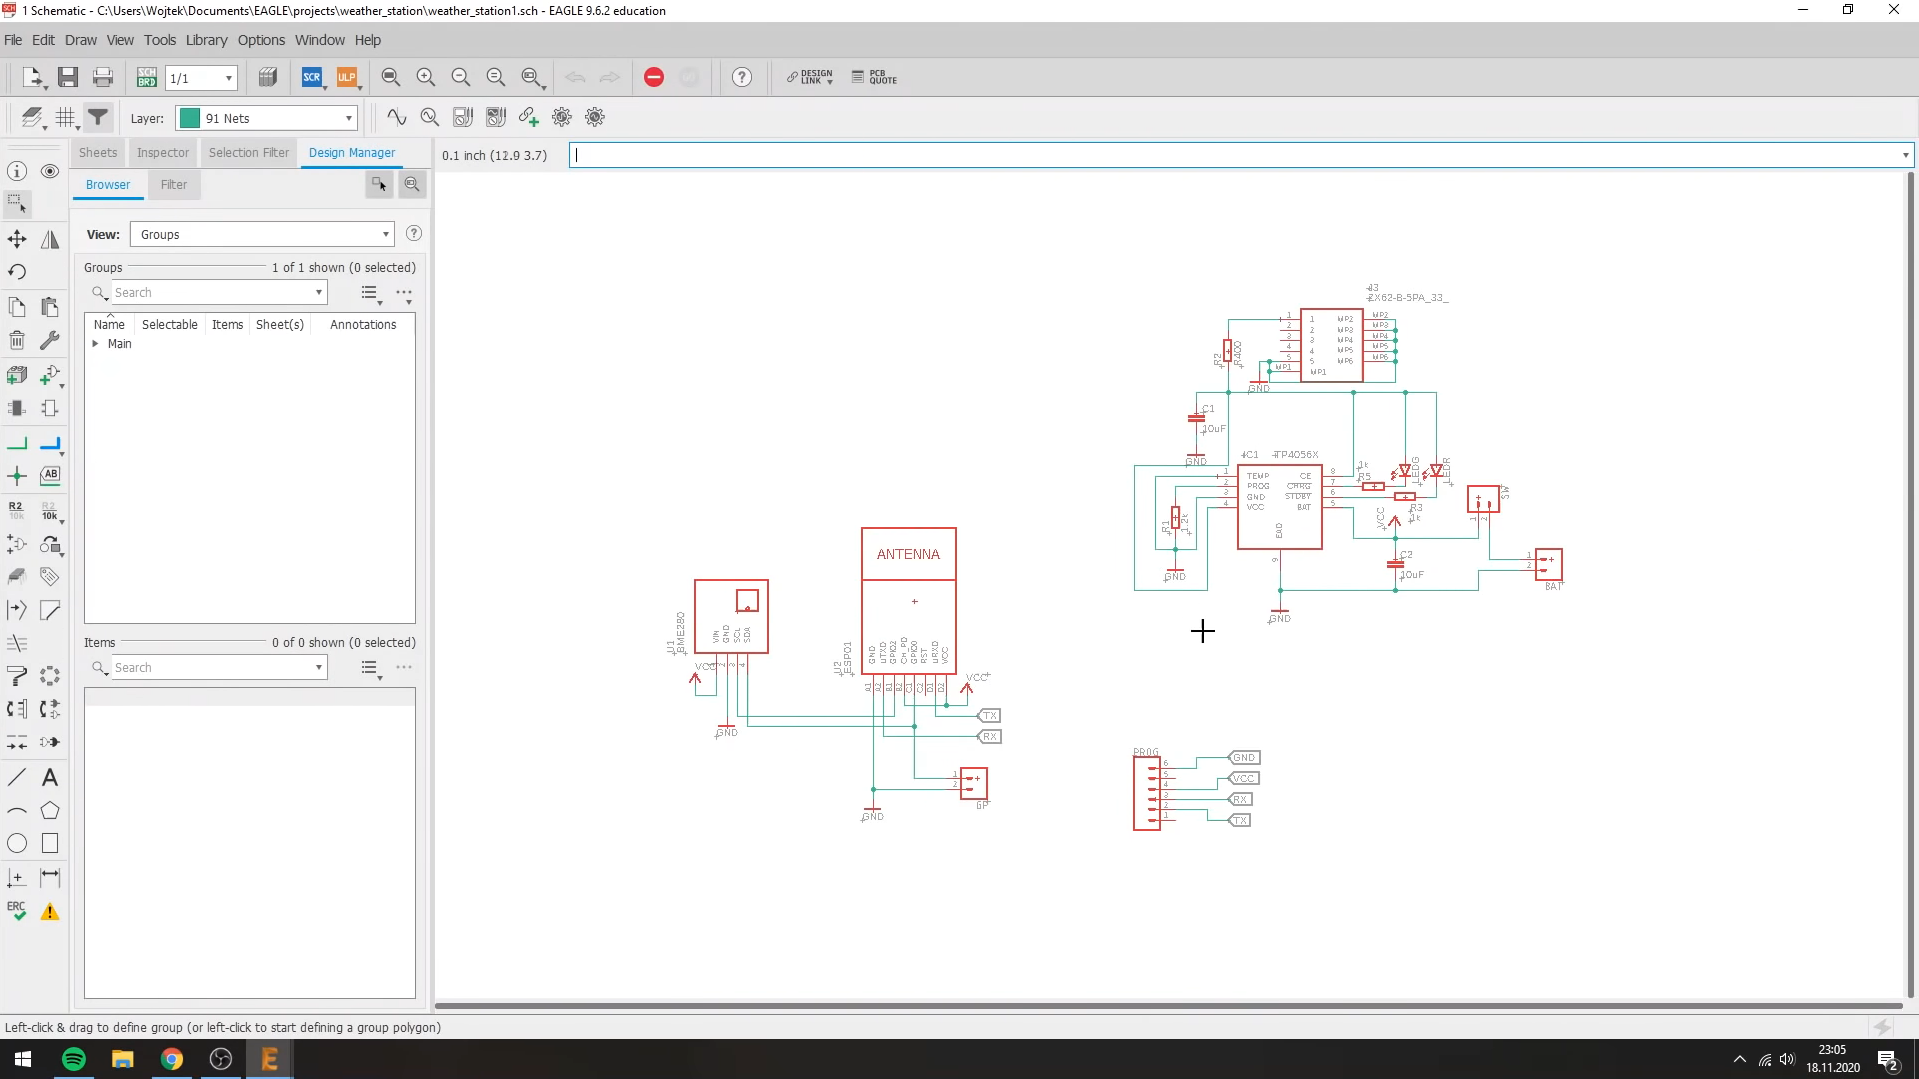Viewport: 1919px width, 1079px height.
Task: Run a user language program via ULP icon
Action: pyautogui.click(x=346, y=77)
